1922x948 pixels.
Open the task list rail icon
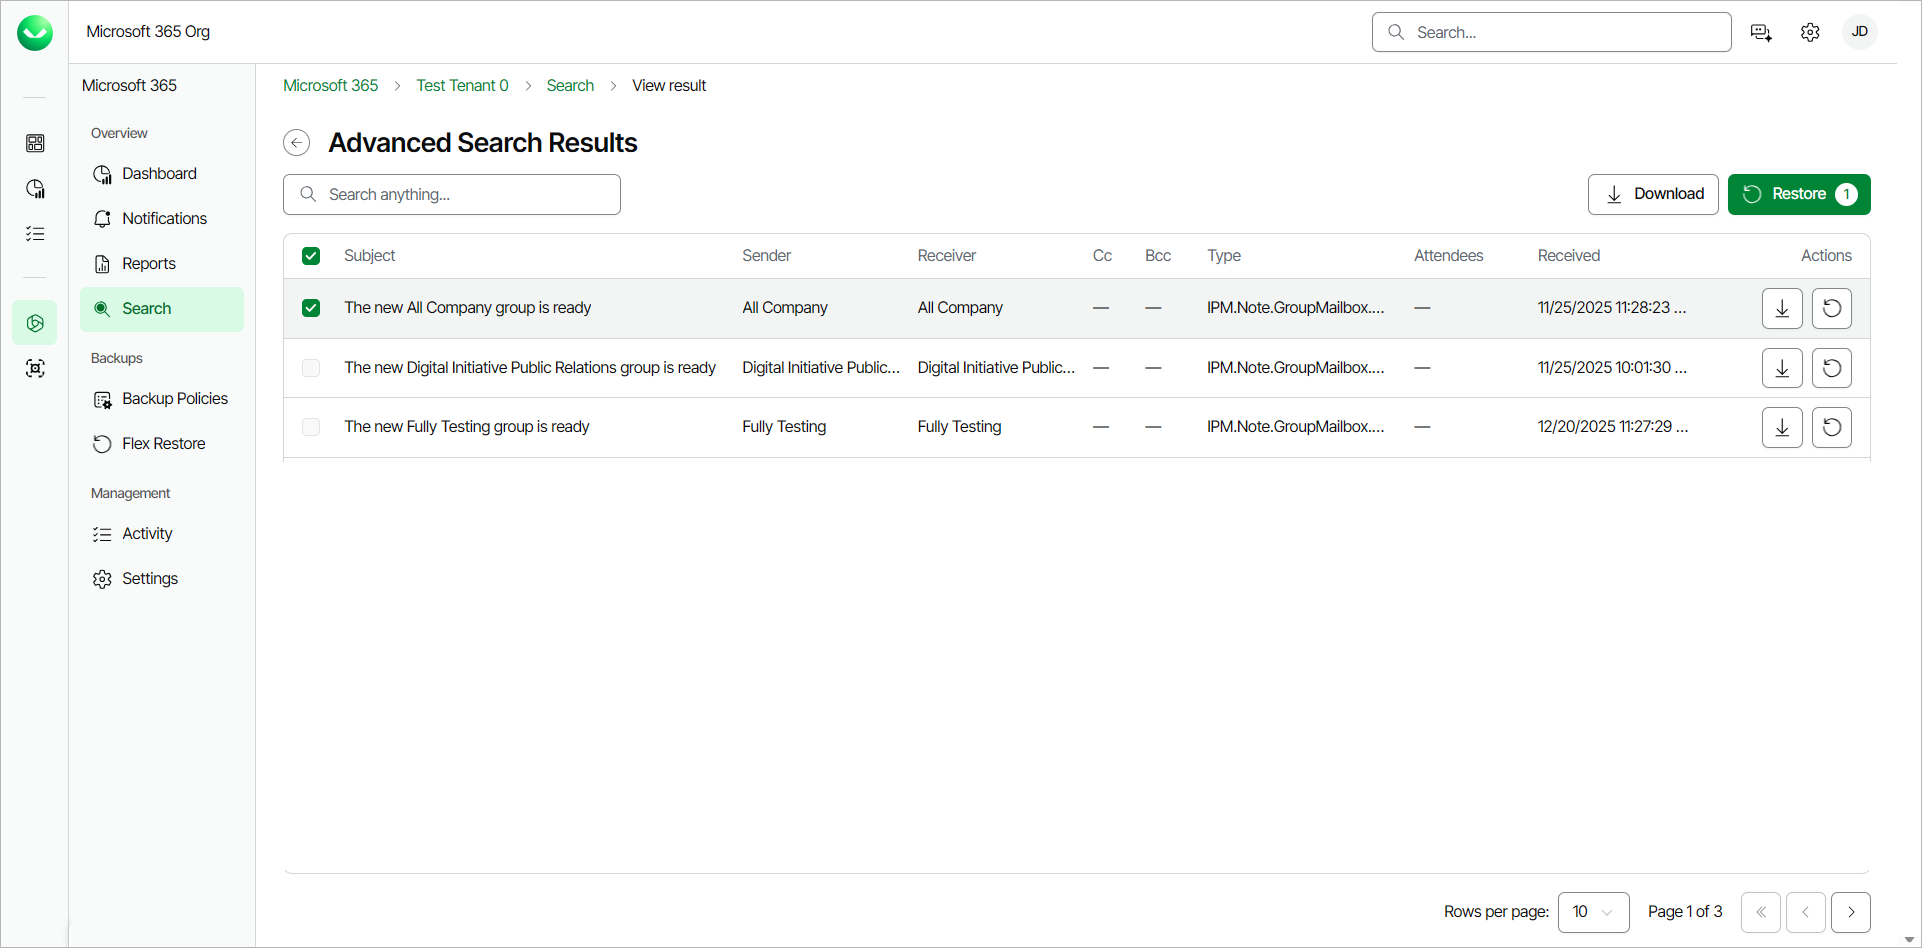tap(35, 234)
